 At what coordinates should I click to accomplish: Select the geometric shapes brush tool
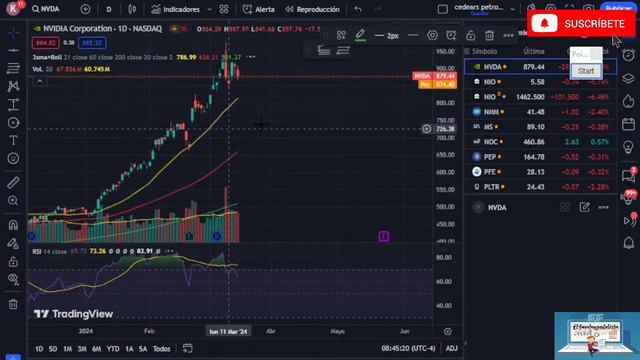point(13,122)
